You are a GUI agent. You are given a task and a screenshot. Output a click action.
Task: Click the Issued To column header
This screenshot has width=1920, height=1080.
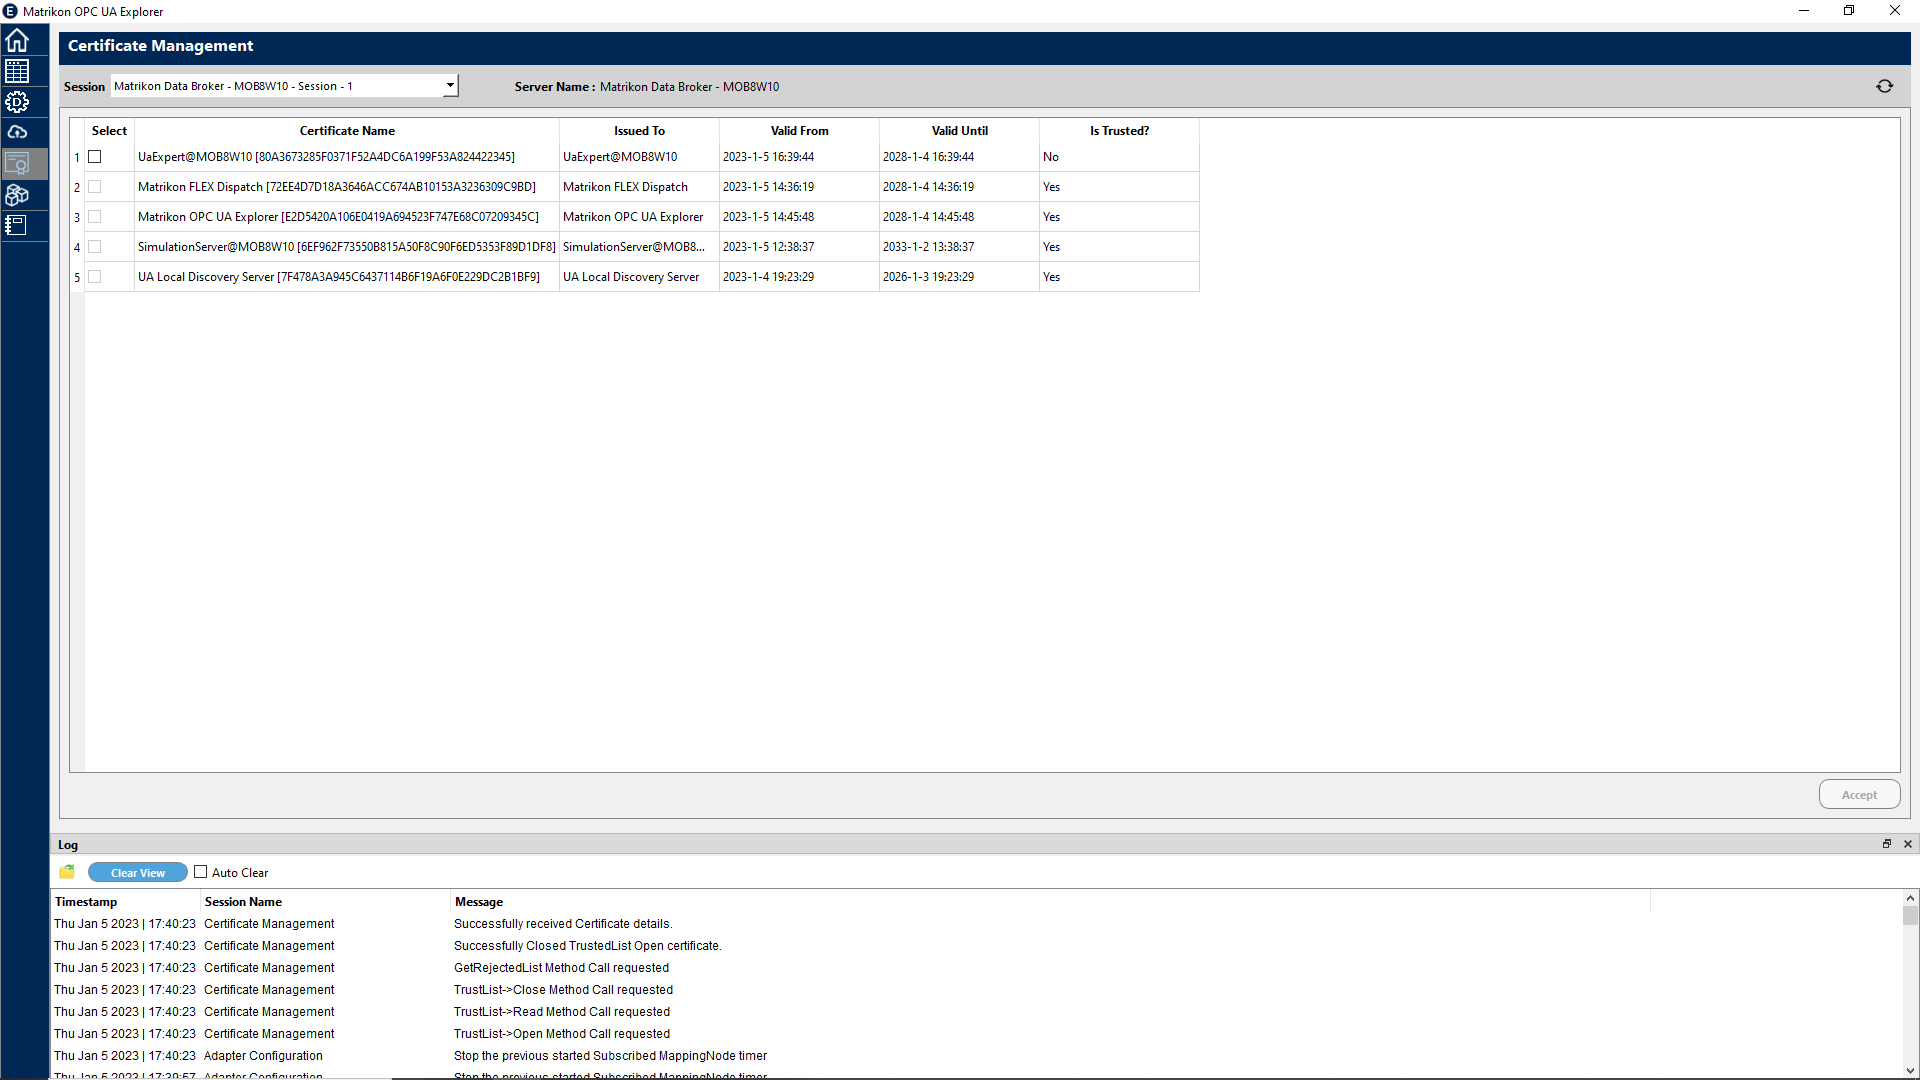click(x=639, y=131)
